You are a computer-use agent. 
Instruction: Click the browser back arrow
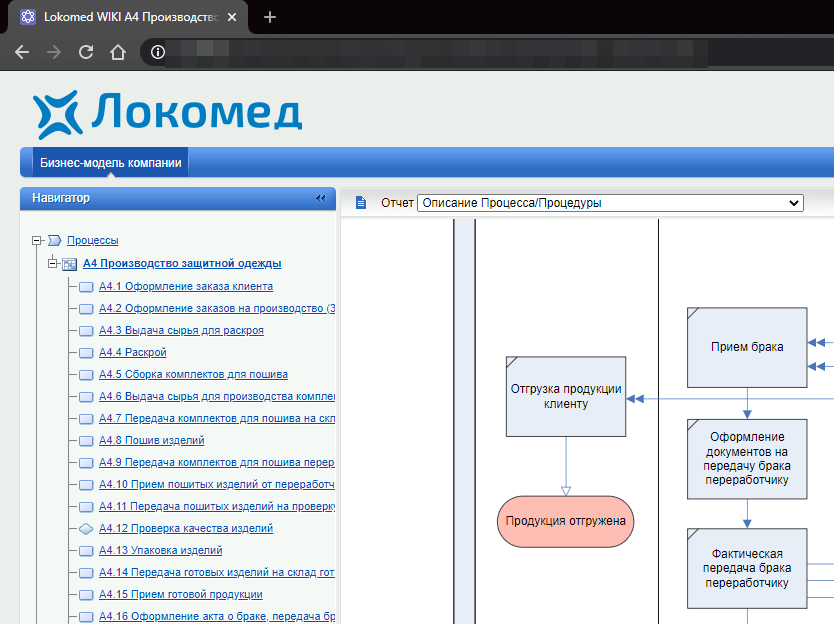tap(22, 52)
